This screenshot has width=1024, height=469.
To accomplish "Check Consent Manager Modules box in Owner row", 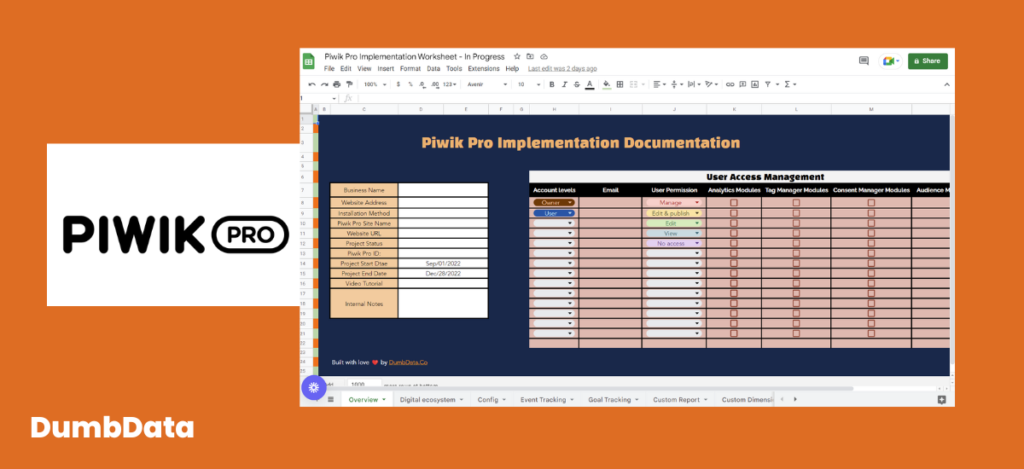I will pos(871,203).
